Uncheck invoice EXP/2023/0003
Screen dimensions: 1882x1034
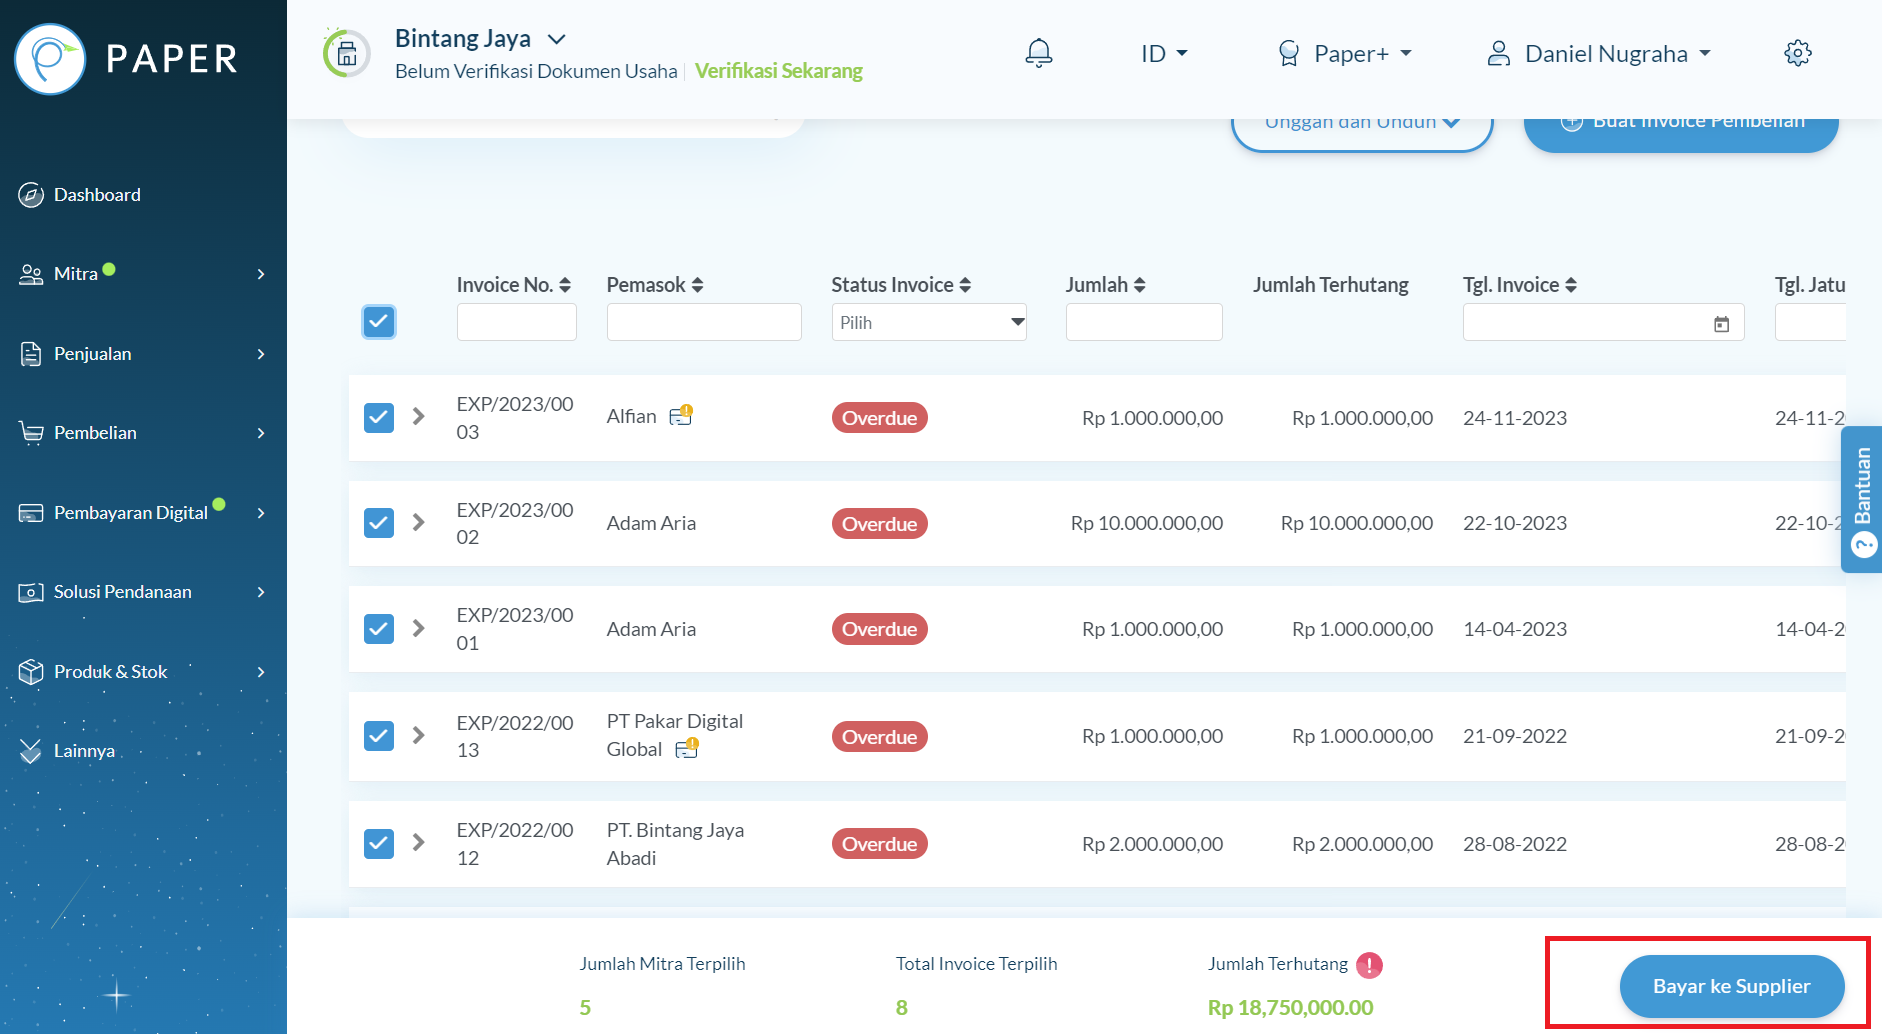click(379, 418)
